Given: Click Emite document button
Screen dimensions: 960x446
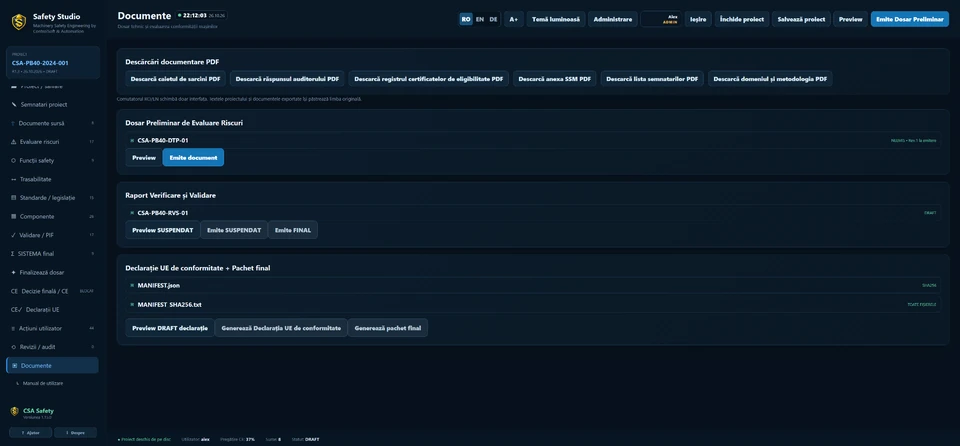Looking at the screenshot, I should click(x=193, y=157).
